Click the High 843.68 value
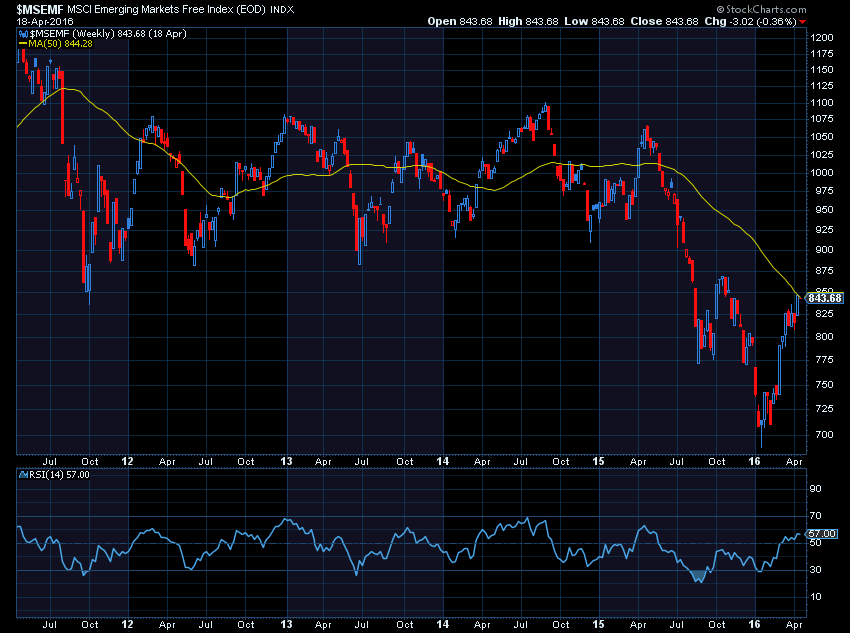This screenshot has width=850, height=633. click(x=528, y=21)
